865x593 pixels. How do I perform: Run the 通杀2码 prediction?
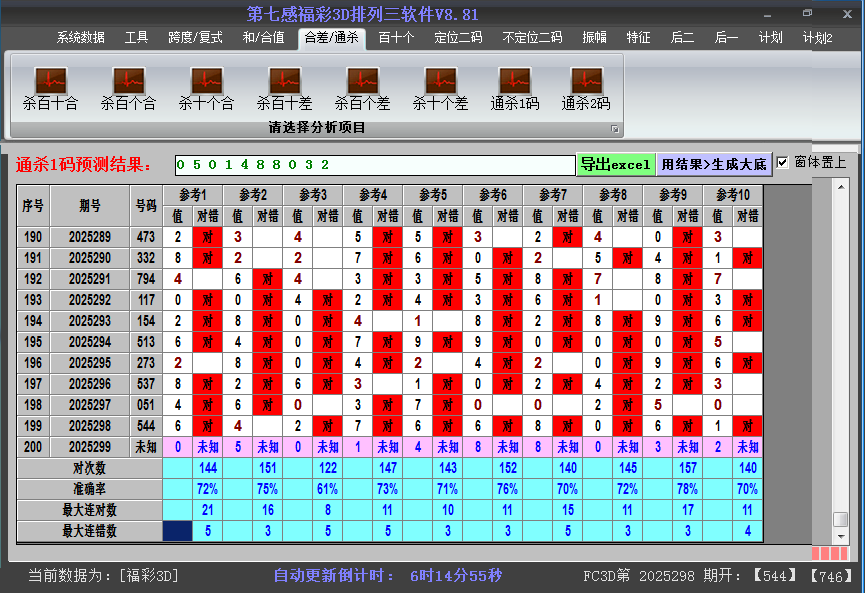586,88
